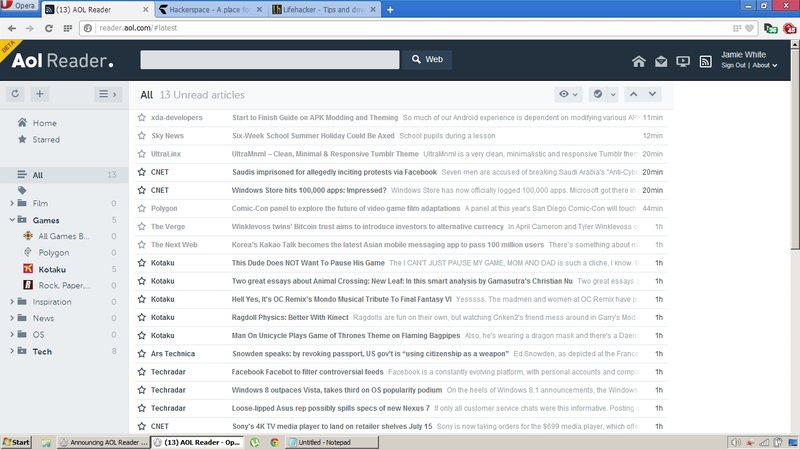800x450 pixels.
Task: Switch to the Lifehacker tab
Action: pyautogui.click(x=324, y=9)
